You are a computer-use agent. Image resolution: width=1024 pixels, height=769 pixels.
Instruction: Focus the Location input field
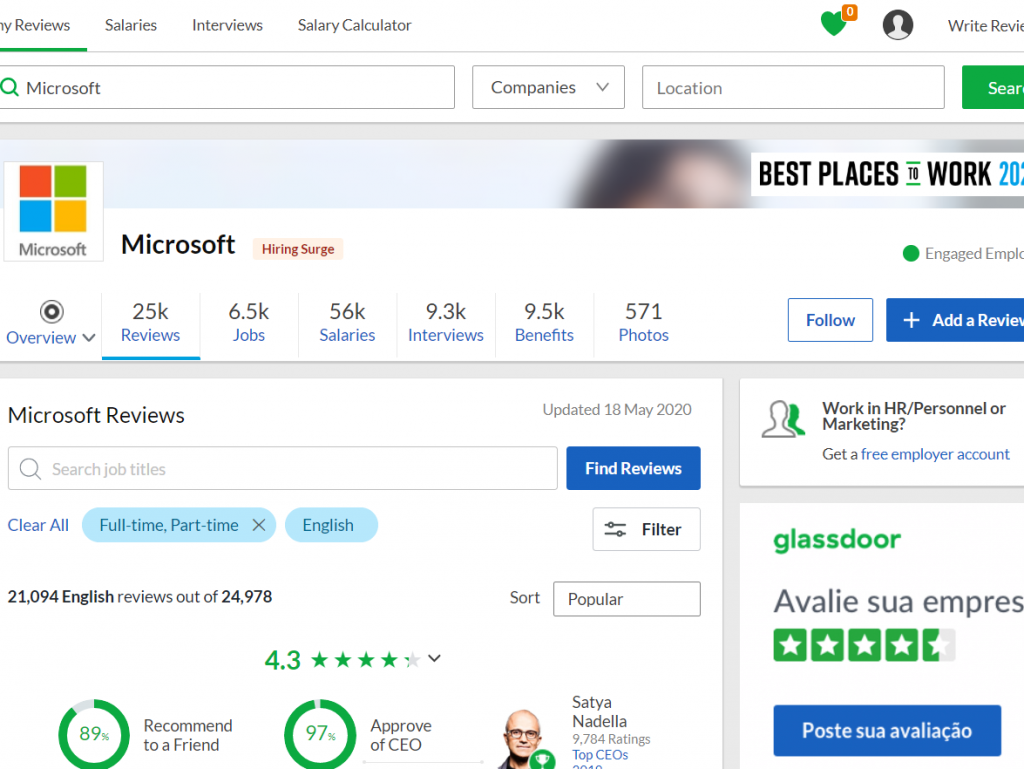coord(793,87)
